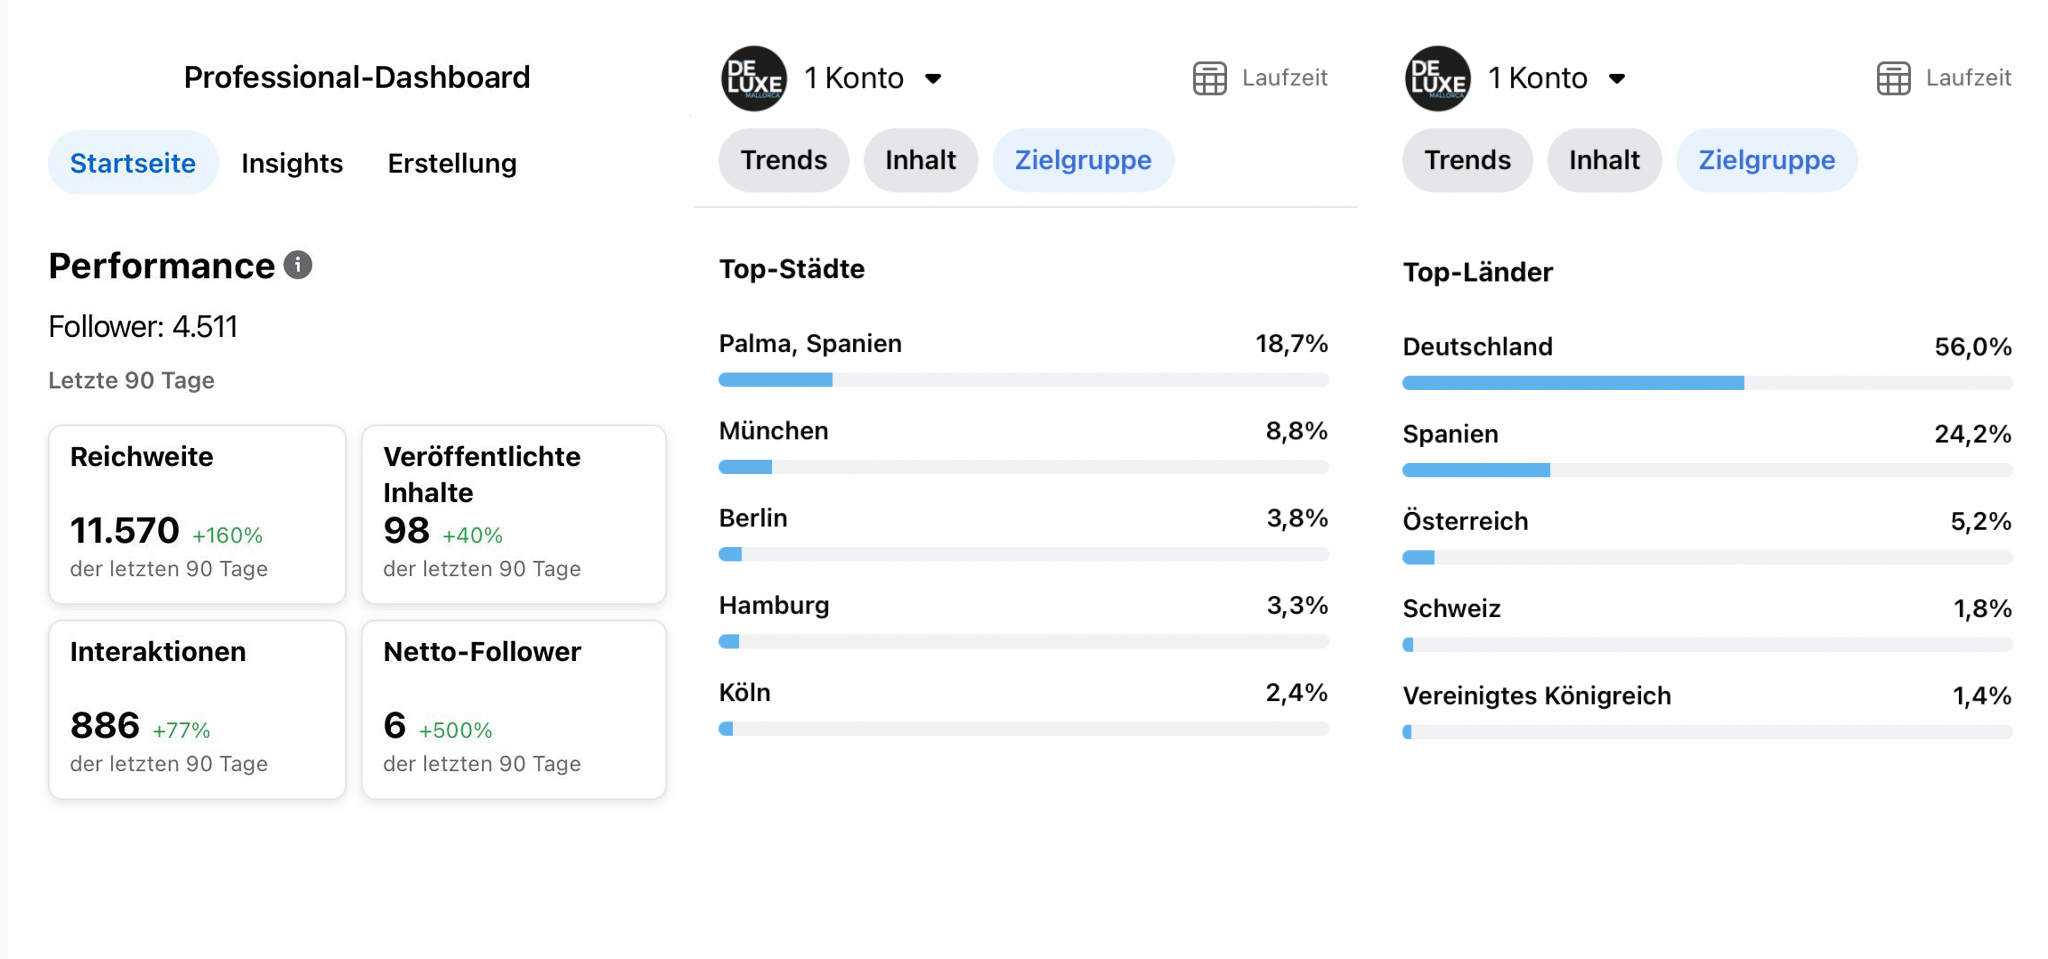Select Inhalt pill in Top-Städte panel
Viewport: 2048px width, 959px height.
920,160
